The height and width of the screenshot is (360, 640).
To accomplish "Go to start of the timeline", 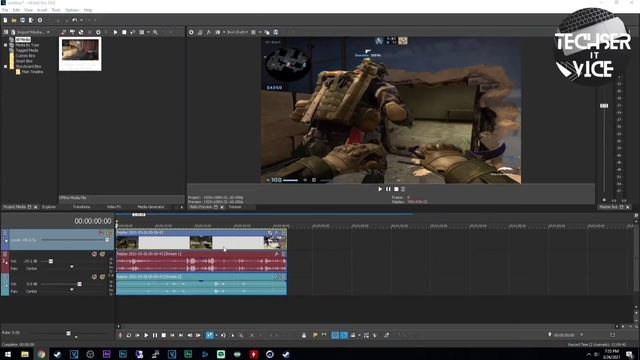I will pos(172,335).
